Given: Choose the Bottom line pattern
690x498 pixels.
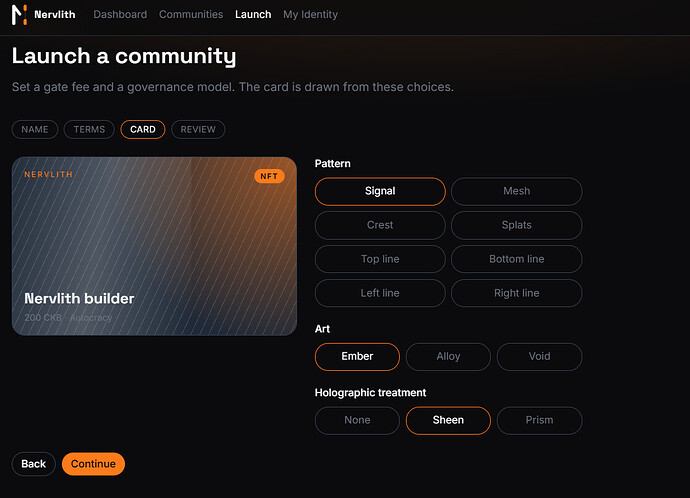Looking at the screenshot, I should coord(517,259).
